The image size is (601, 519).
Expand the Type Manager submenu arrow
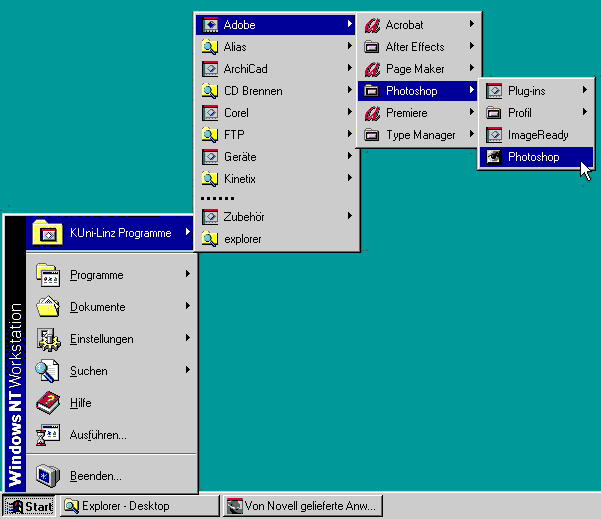[472, 134]
